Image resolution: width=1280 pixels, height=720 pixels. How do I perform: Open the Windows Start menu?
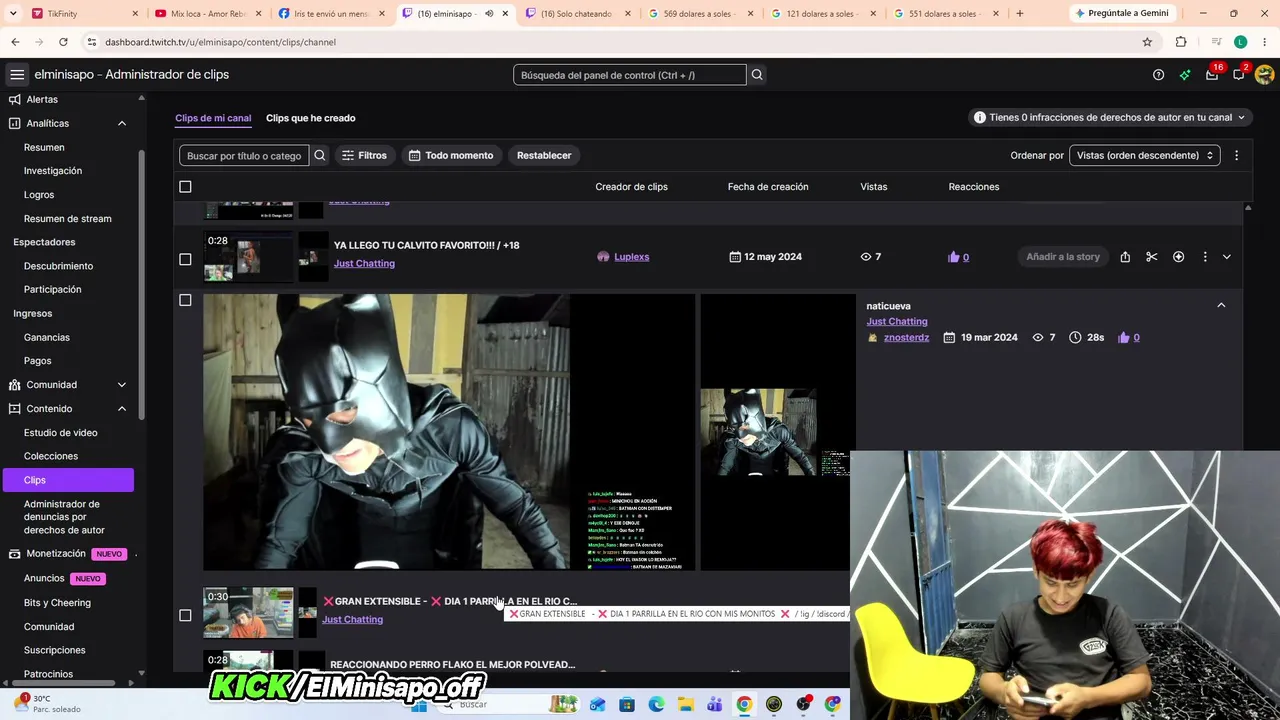coord(420,705)
